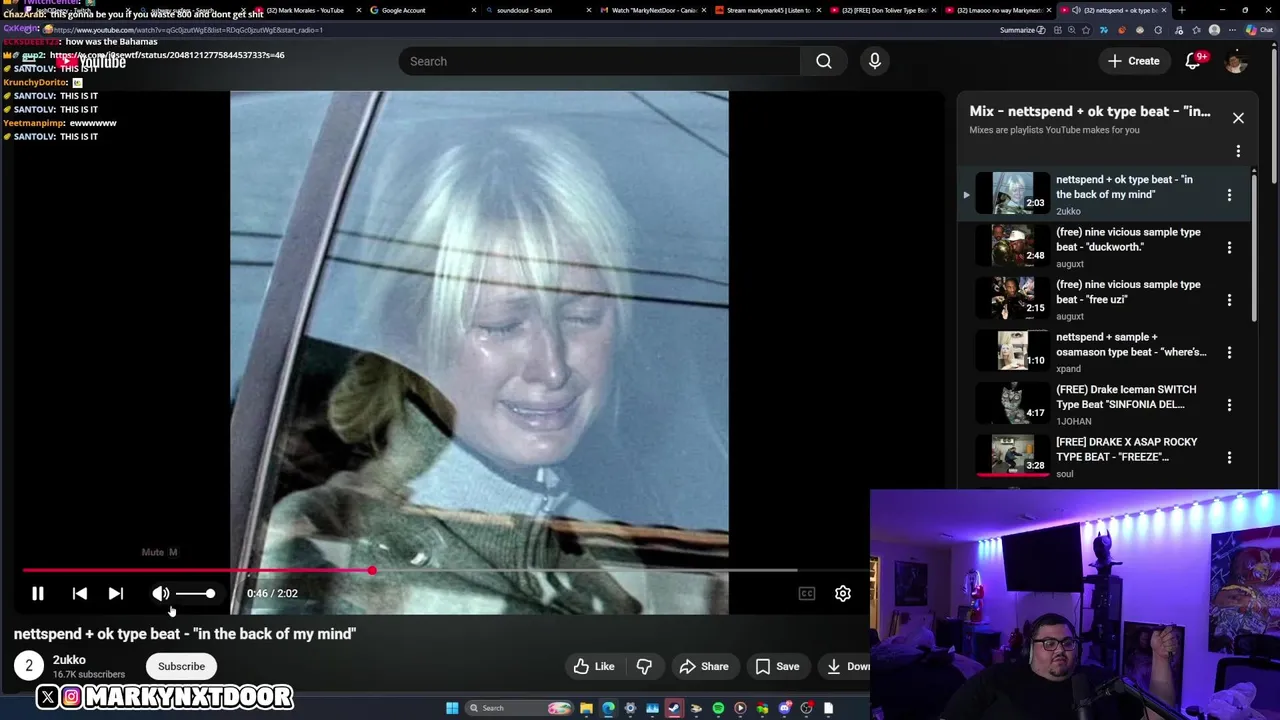Open Steam from taskbar

tap(674, 708)
